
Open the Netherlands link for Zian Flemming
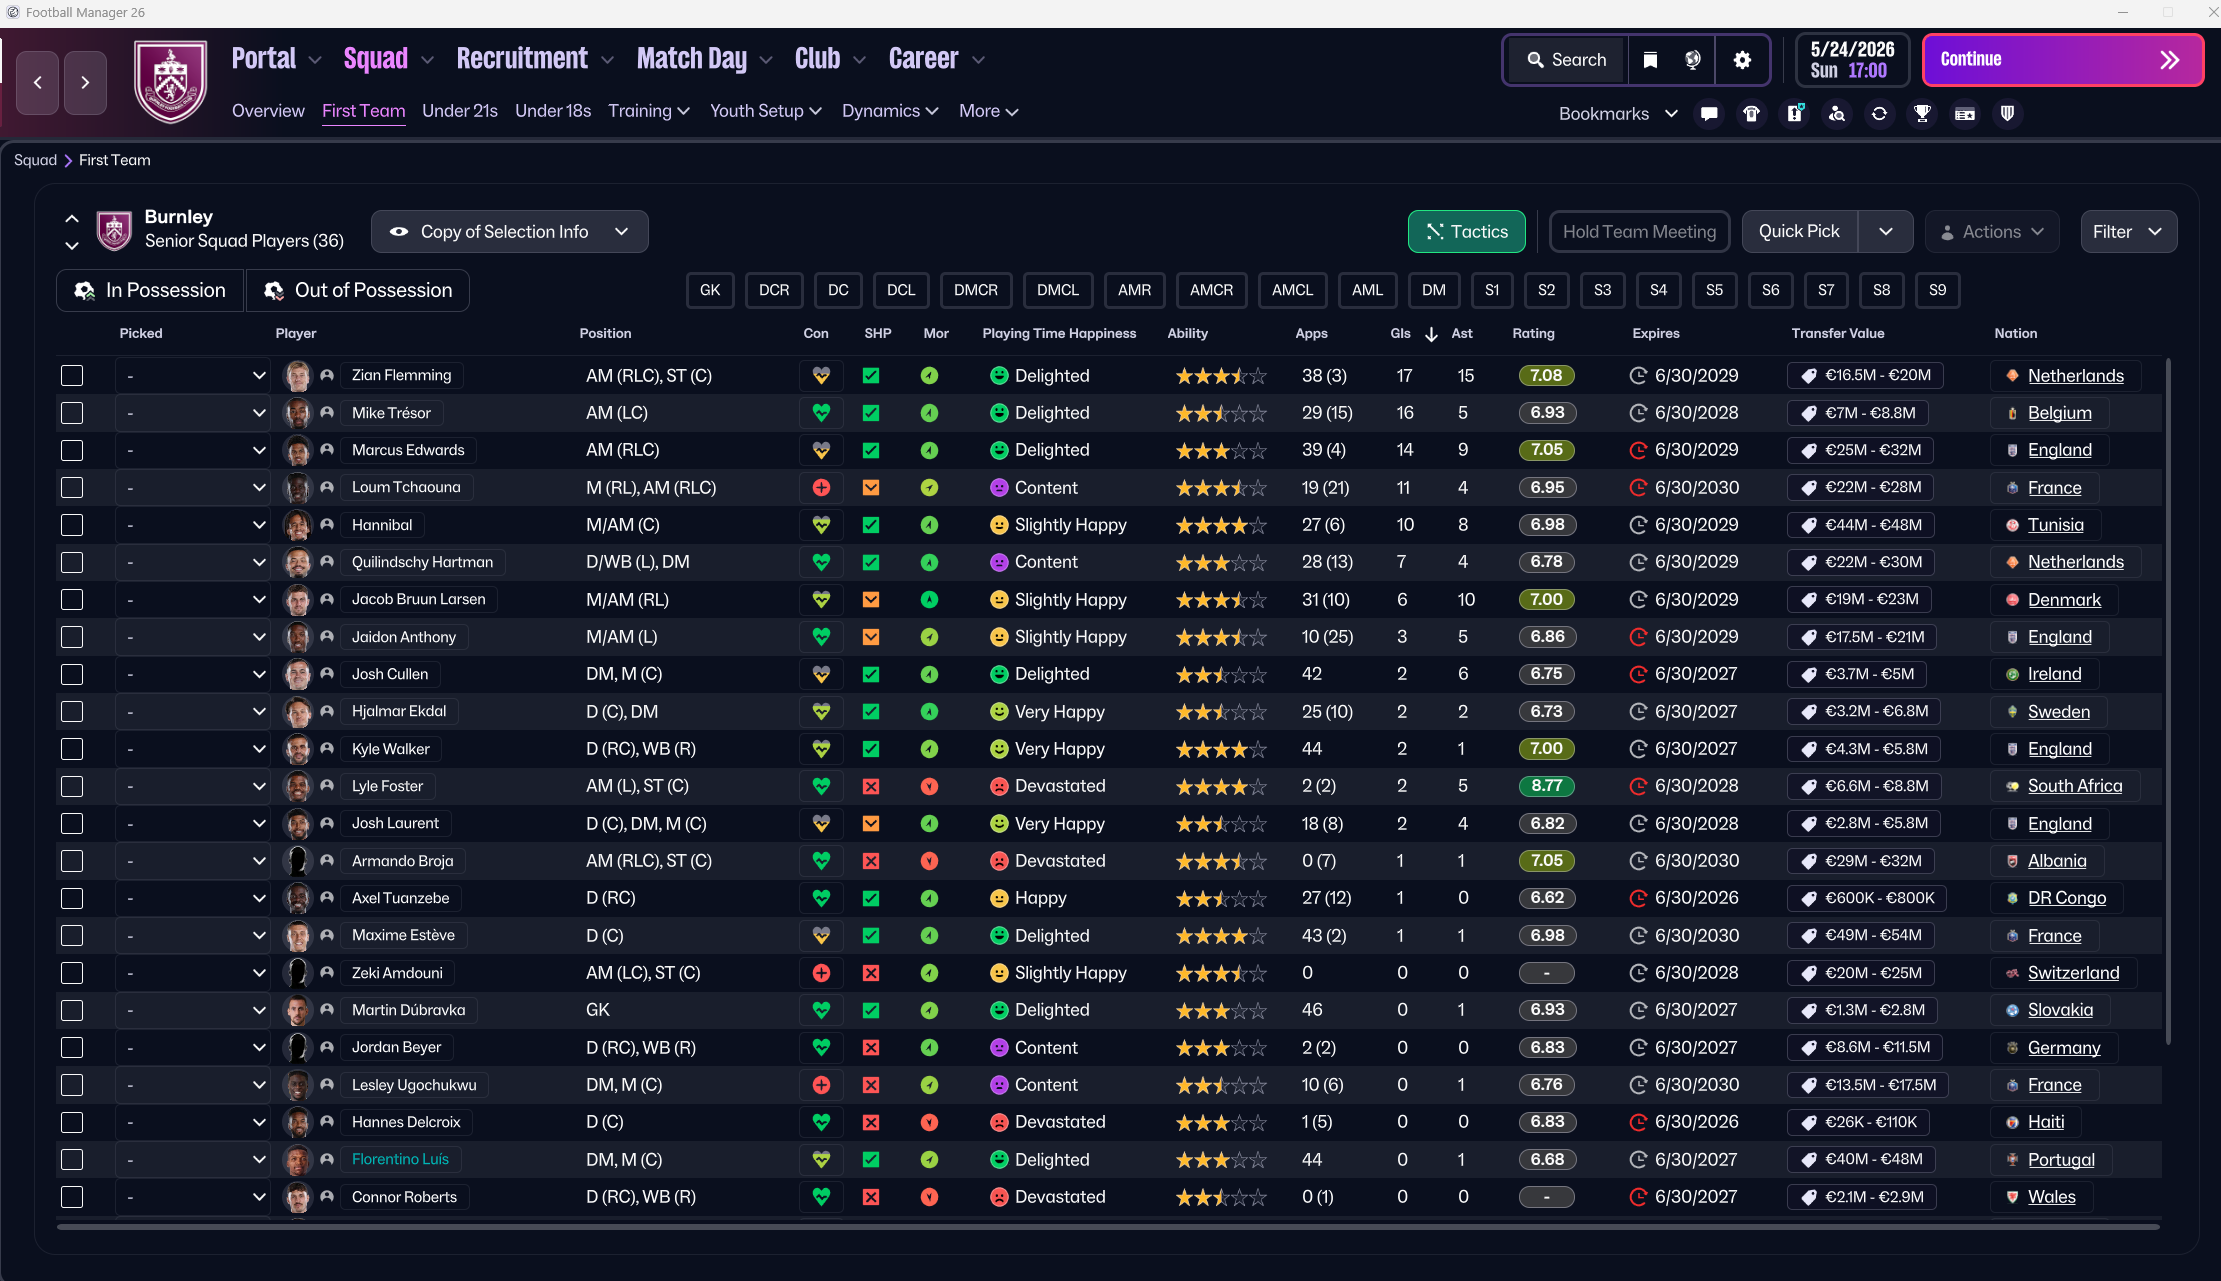(2075, 376)
